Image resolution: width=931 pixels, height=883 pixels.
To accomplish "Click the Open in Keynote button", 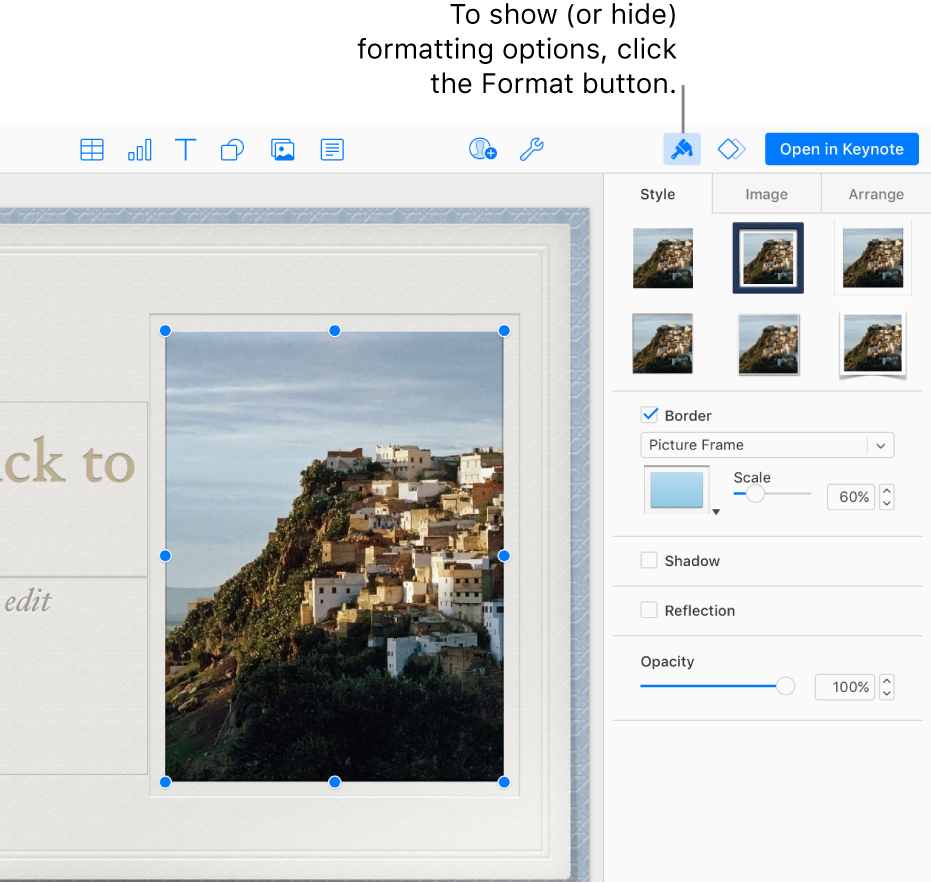I will click(x=841, y=149).
